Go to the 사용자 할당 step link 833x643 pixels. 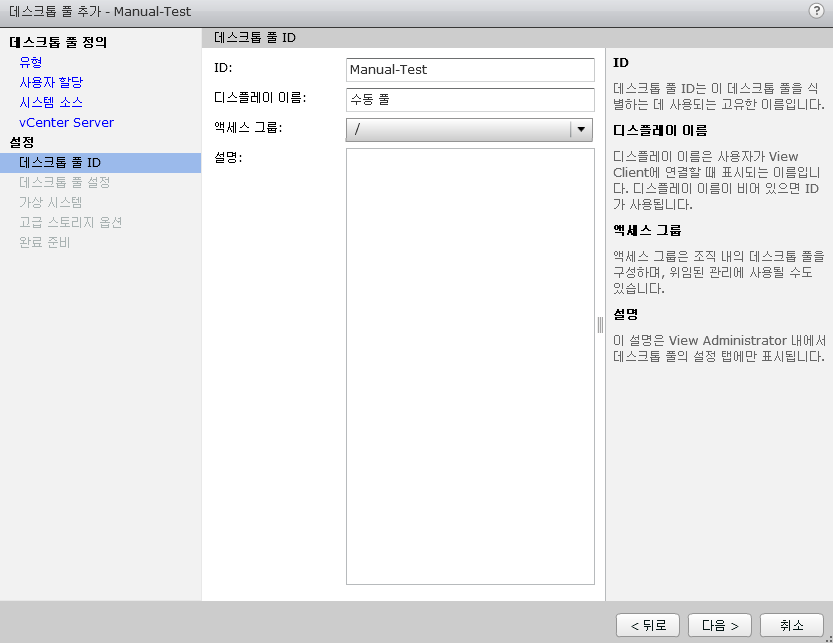pos(51,82)
